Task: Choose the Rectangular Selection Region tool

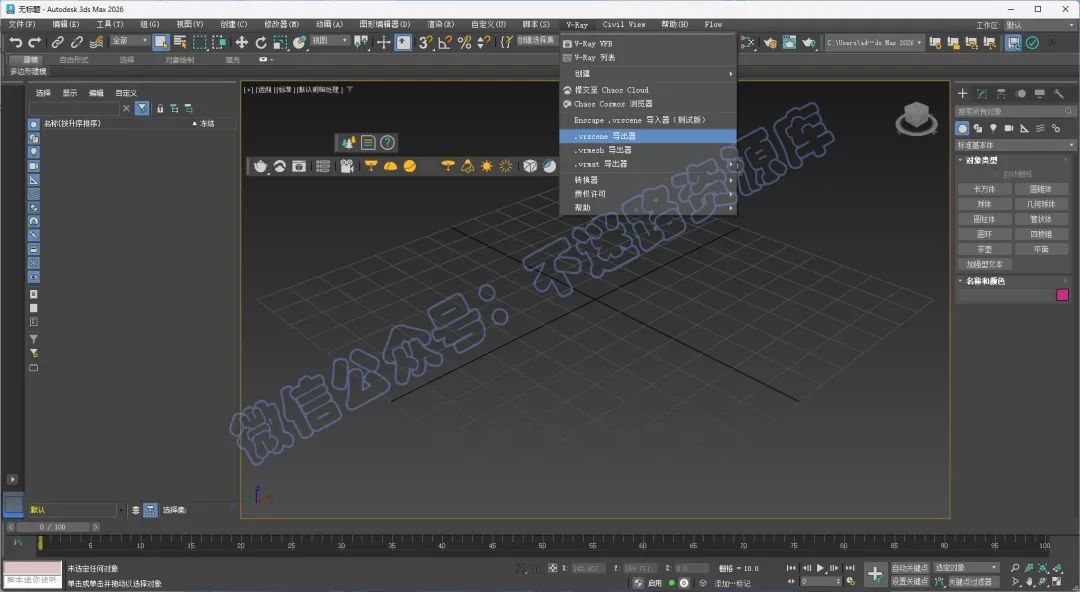Action: [x=200, y=43]
